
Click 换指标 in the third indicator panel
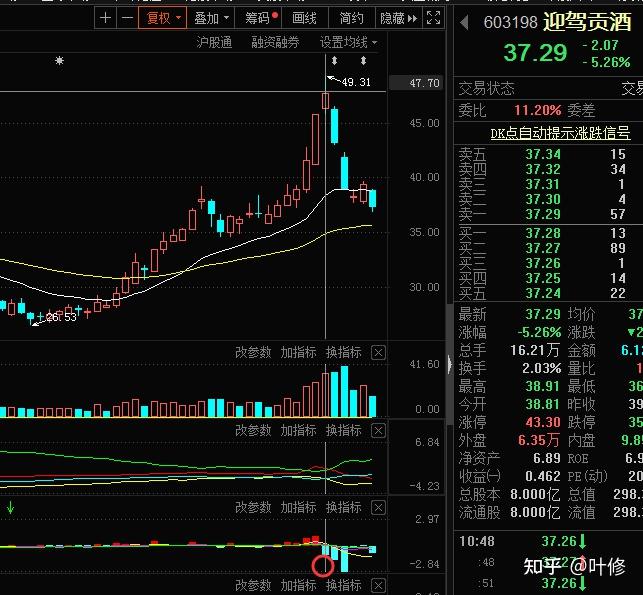tap(343, 507)
